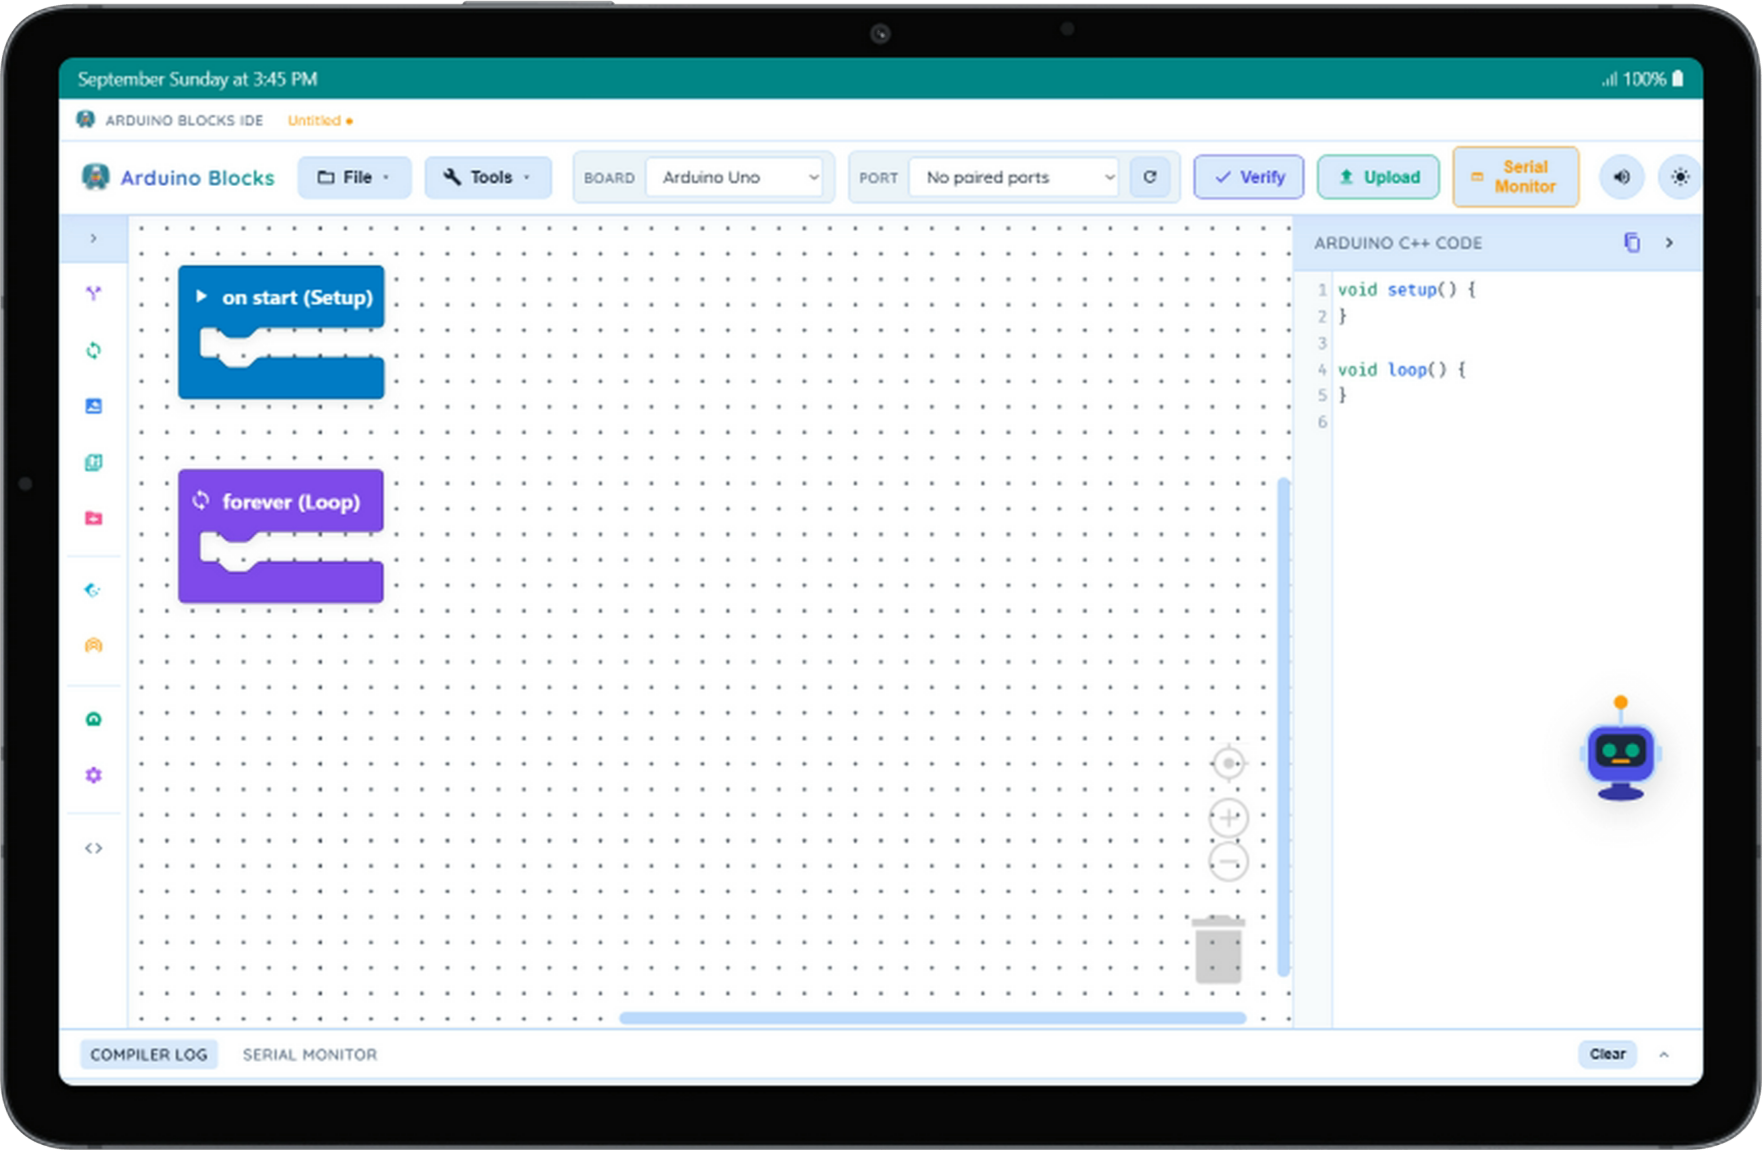The image size is (1762, 1150).
Task: Zoom in on the block workspace
Action: tap(1228, 818)
